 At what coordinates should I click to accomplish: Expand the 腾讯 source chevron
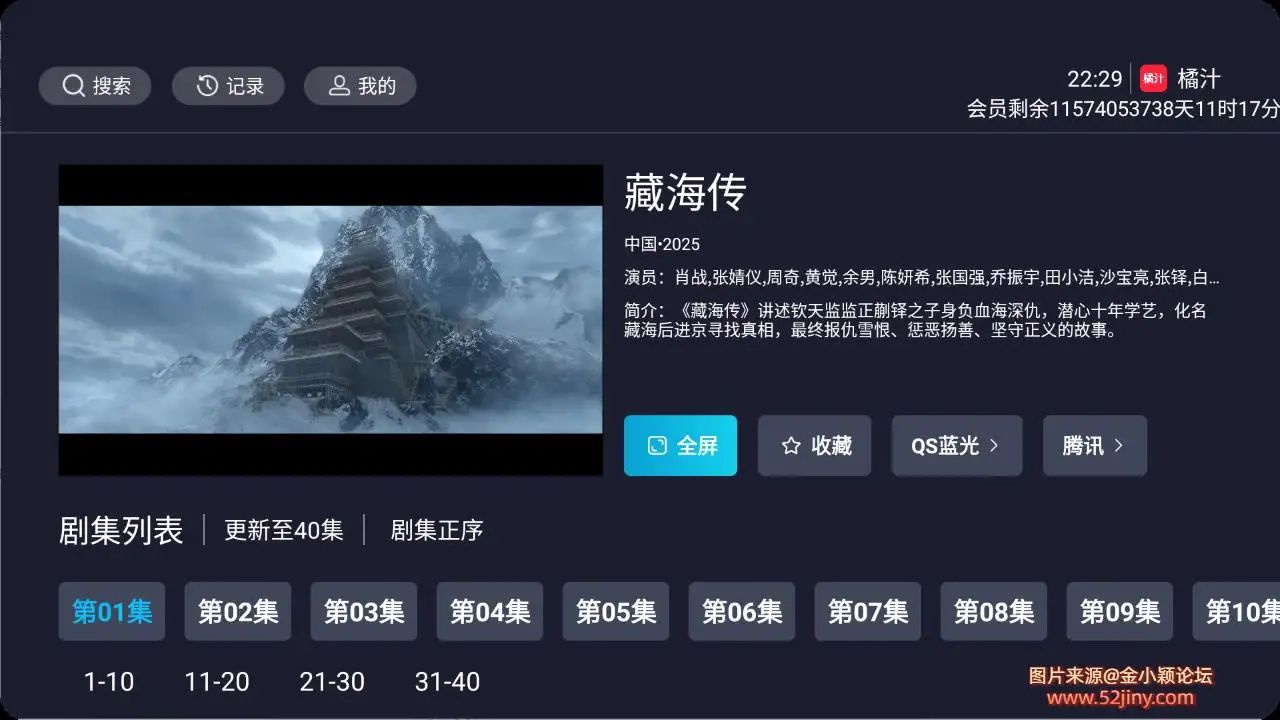(1118, 446)
